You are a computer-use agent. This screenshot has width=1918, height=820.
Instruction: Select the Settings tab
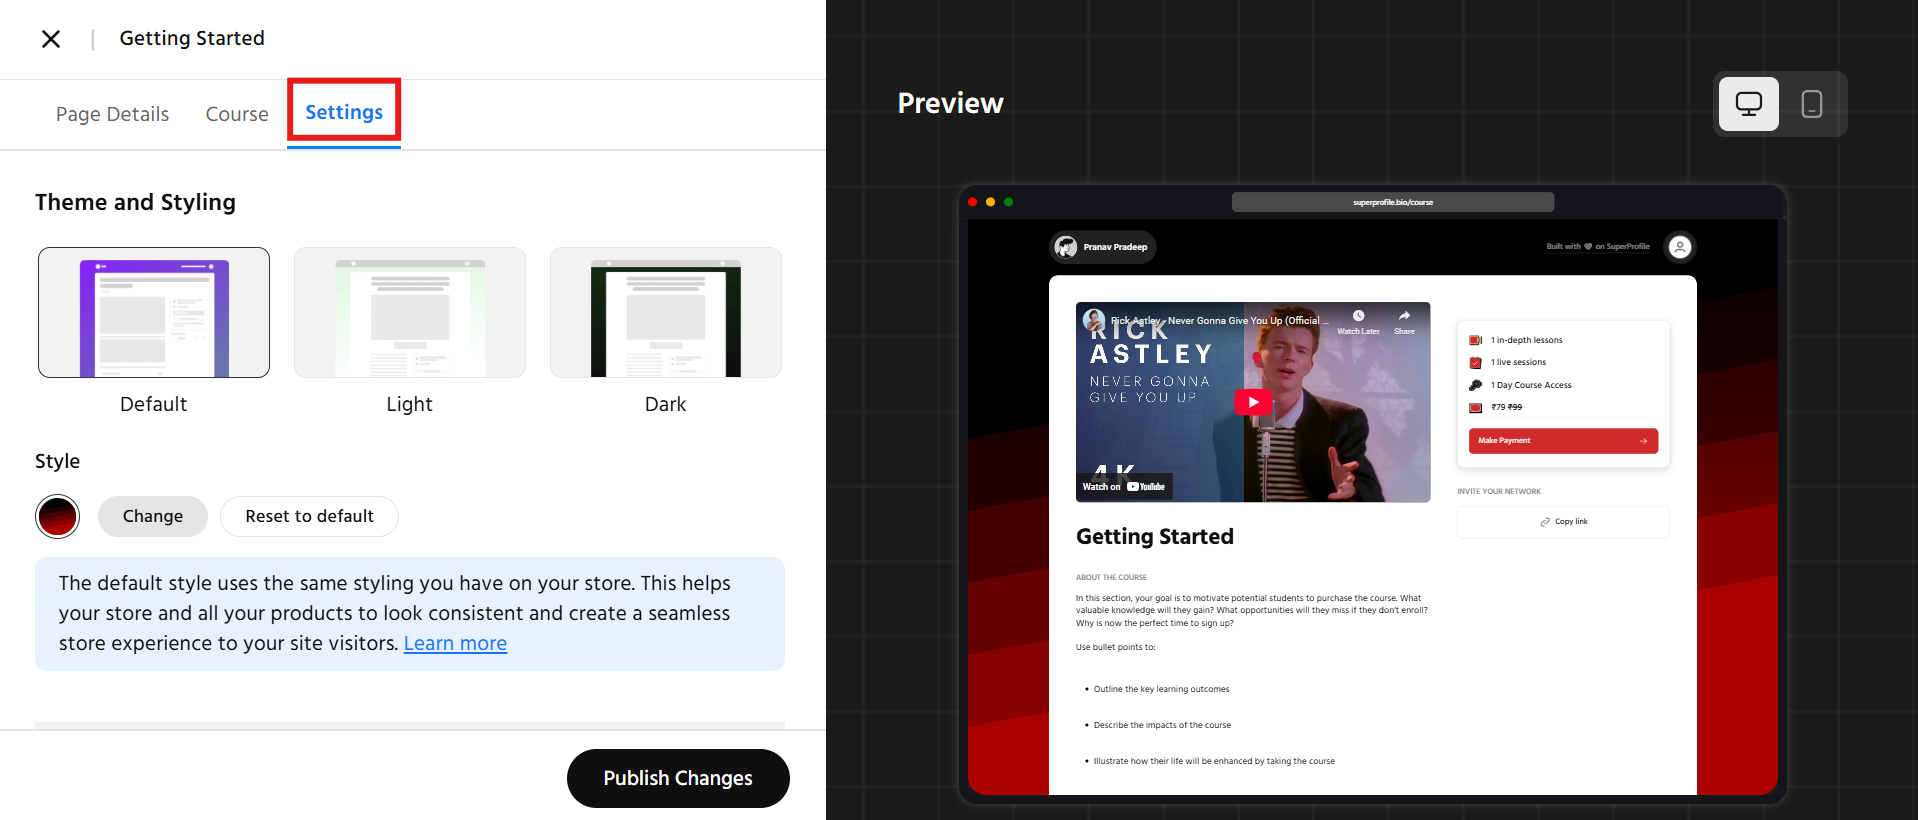coord(344,112)
